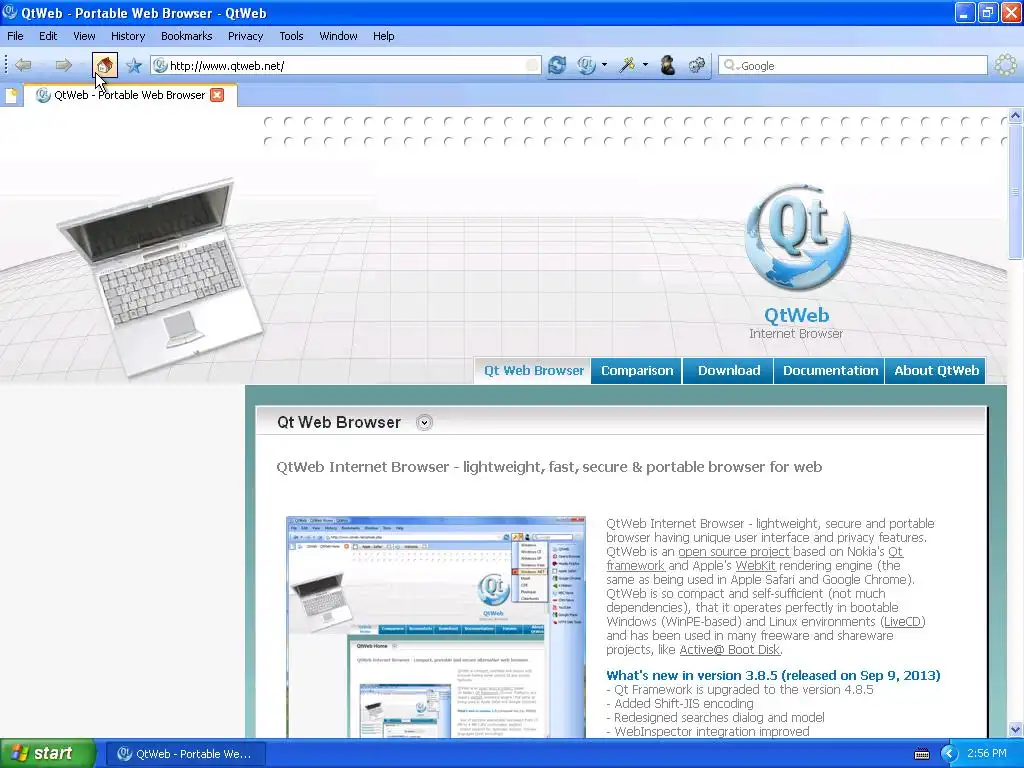The height and width of the screenshot is (768, 1024).
Task: Click the QtWeb title bar application icon
Action: tap(10, 12)
